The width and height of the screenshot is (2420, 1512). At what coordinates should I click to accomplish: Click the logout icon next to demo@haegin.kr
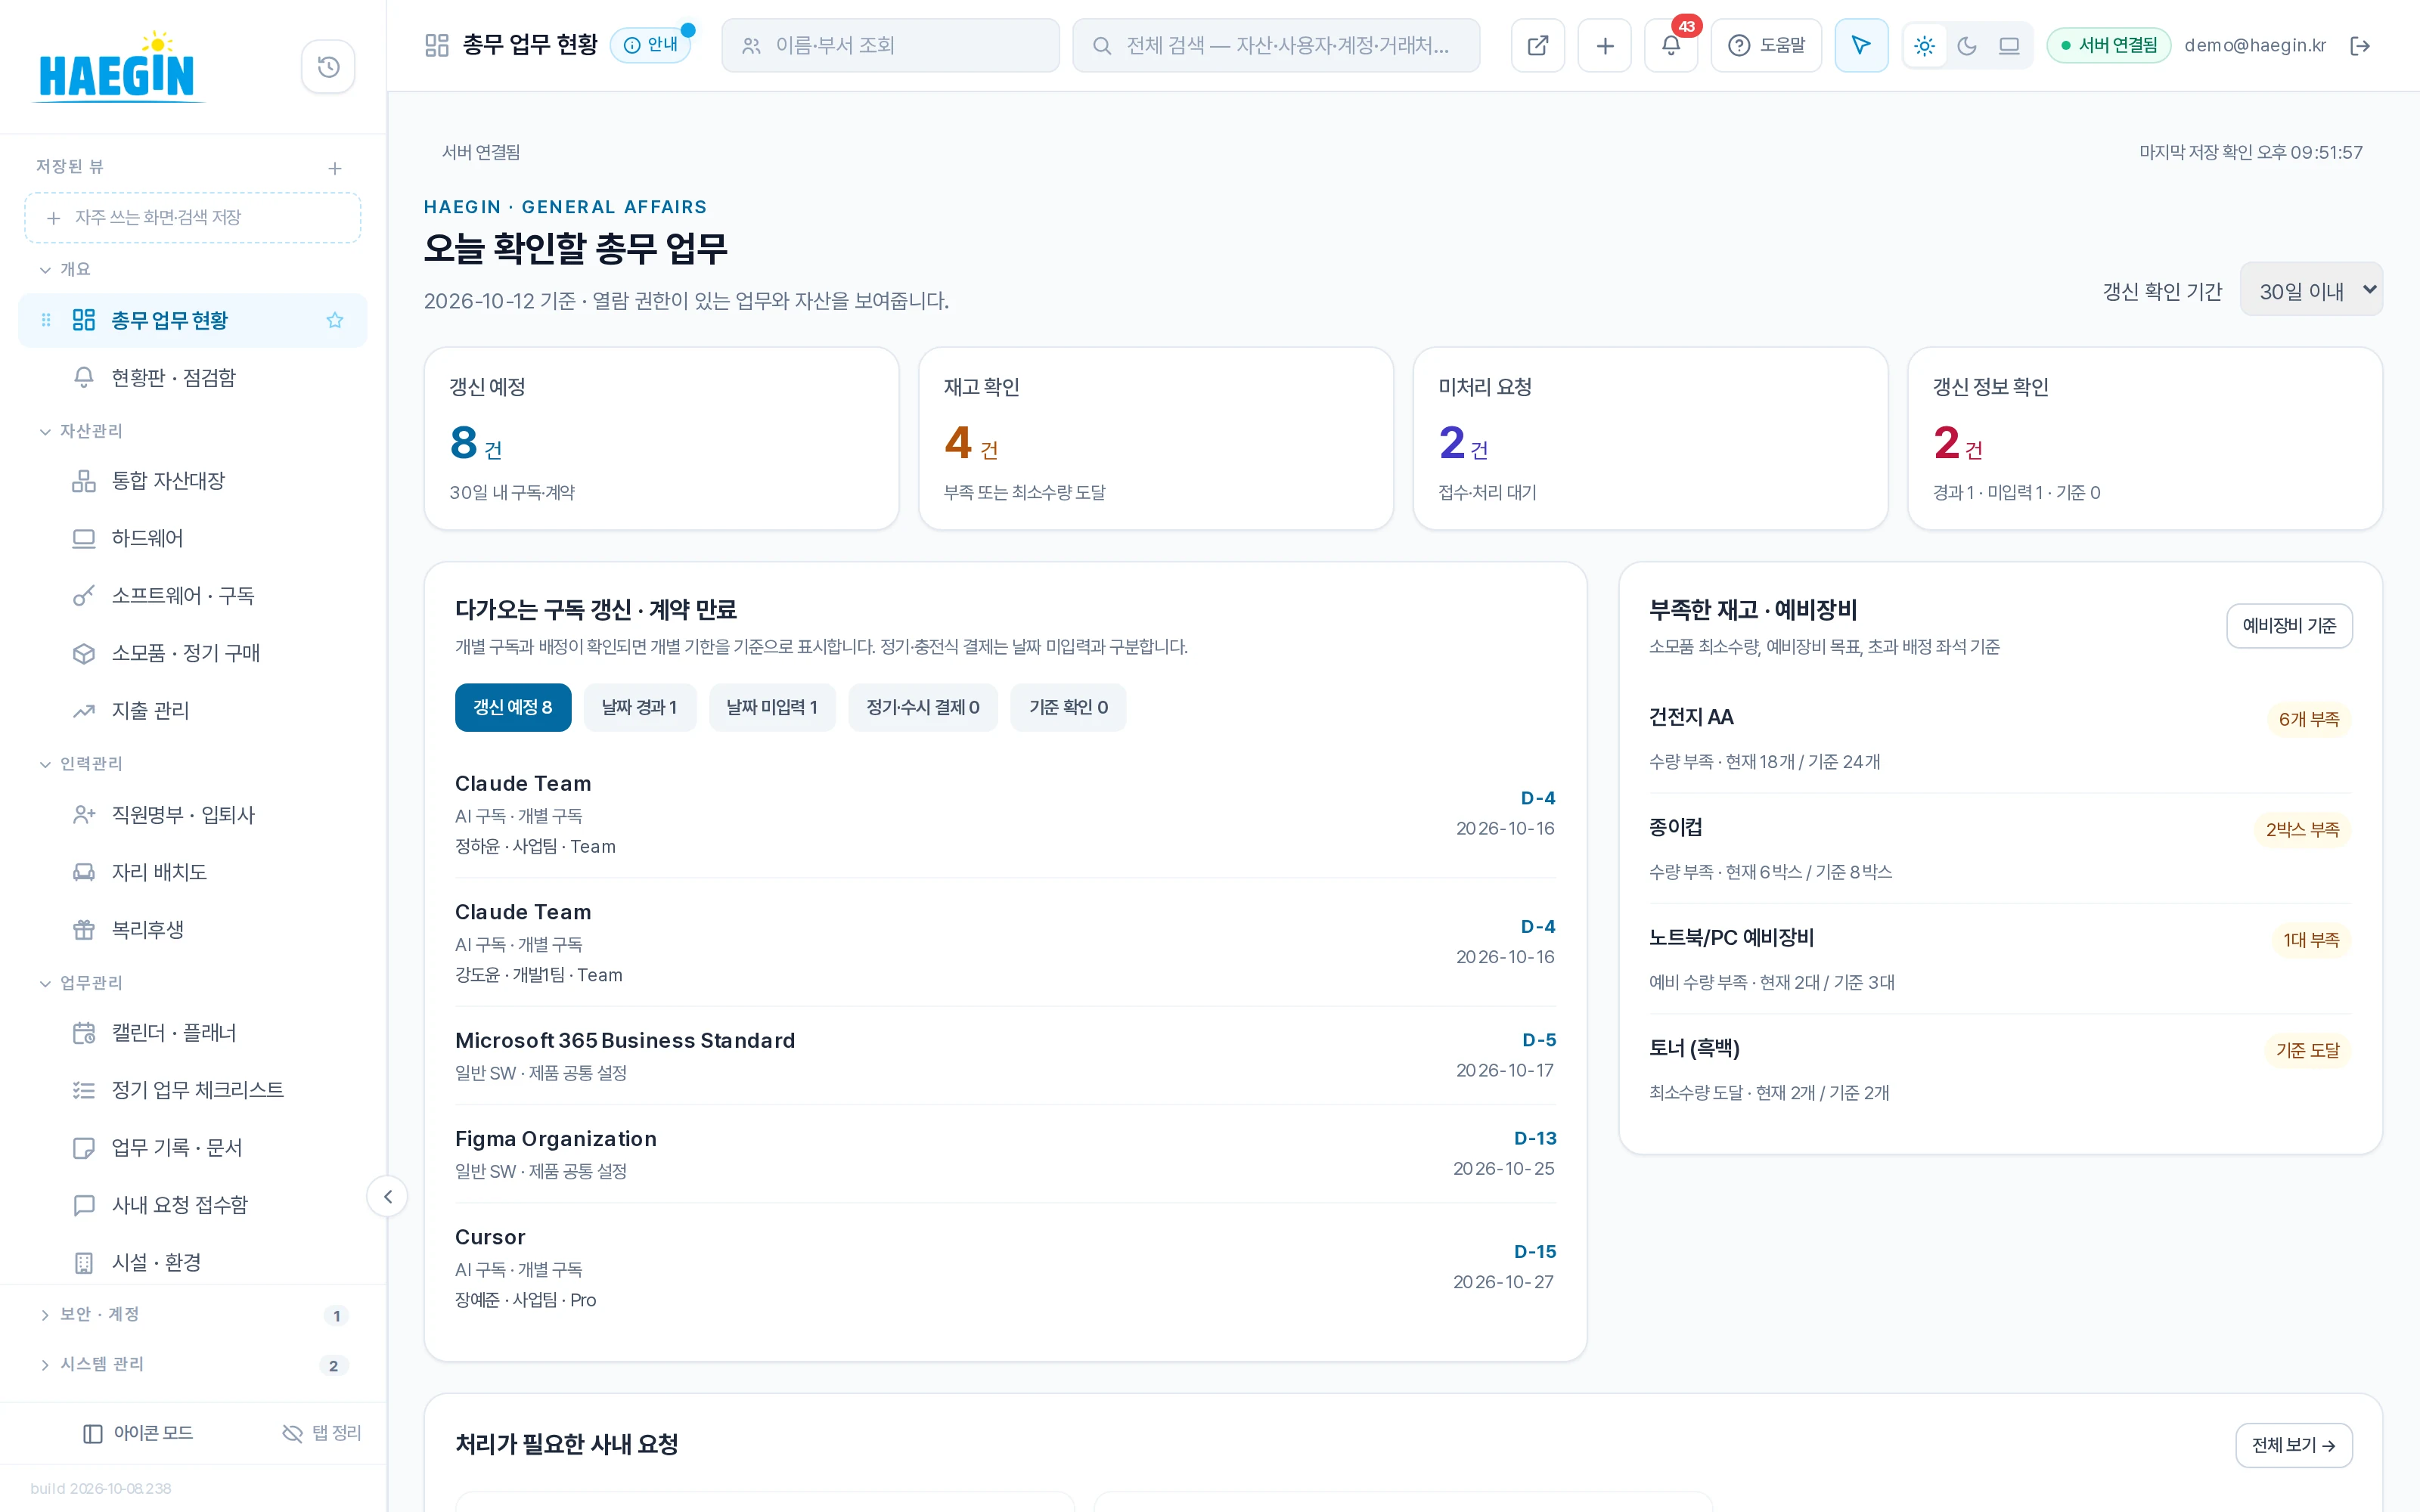click(2360, 46)
